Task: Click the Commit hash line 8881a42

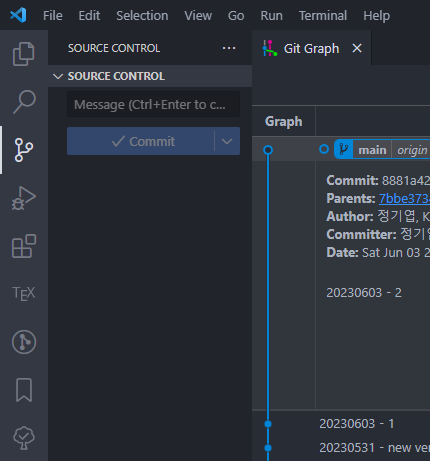Action: click(378, 180)
